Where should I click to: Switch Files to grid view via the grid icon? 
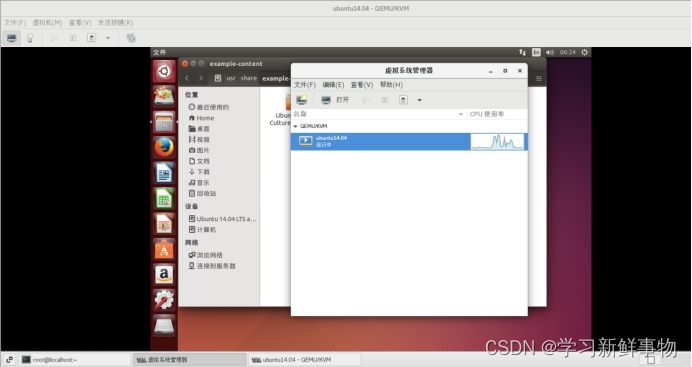point(539,79)
